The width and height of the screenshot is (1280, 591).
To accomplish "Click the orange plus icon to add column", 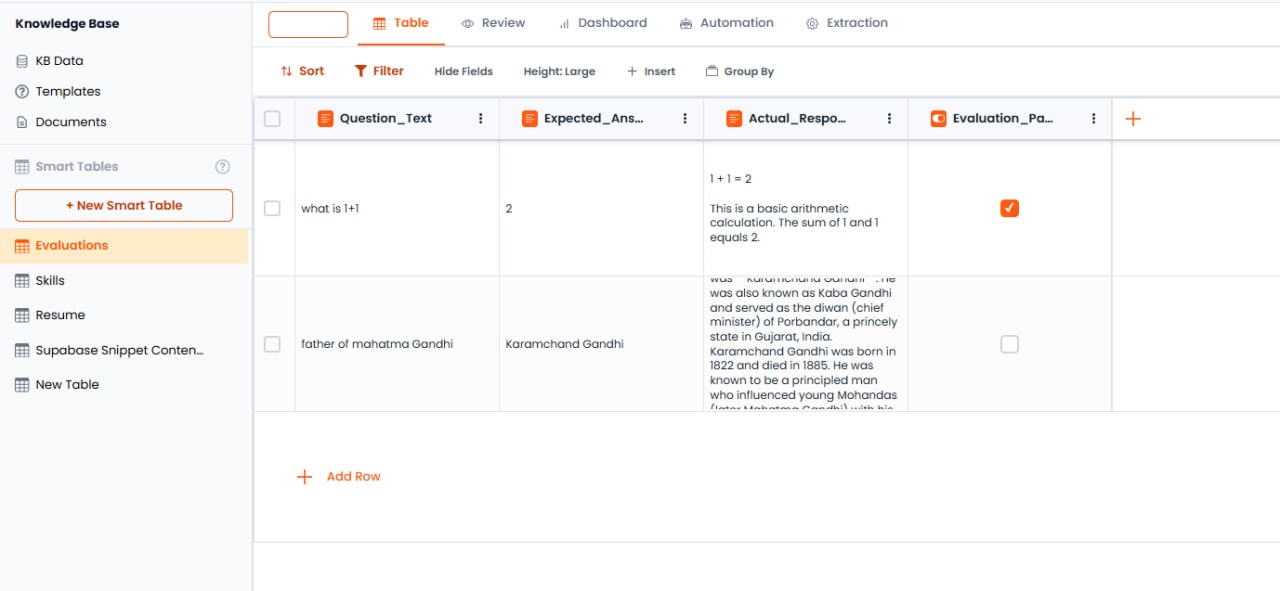I will [x=1132, y=118].
